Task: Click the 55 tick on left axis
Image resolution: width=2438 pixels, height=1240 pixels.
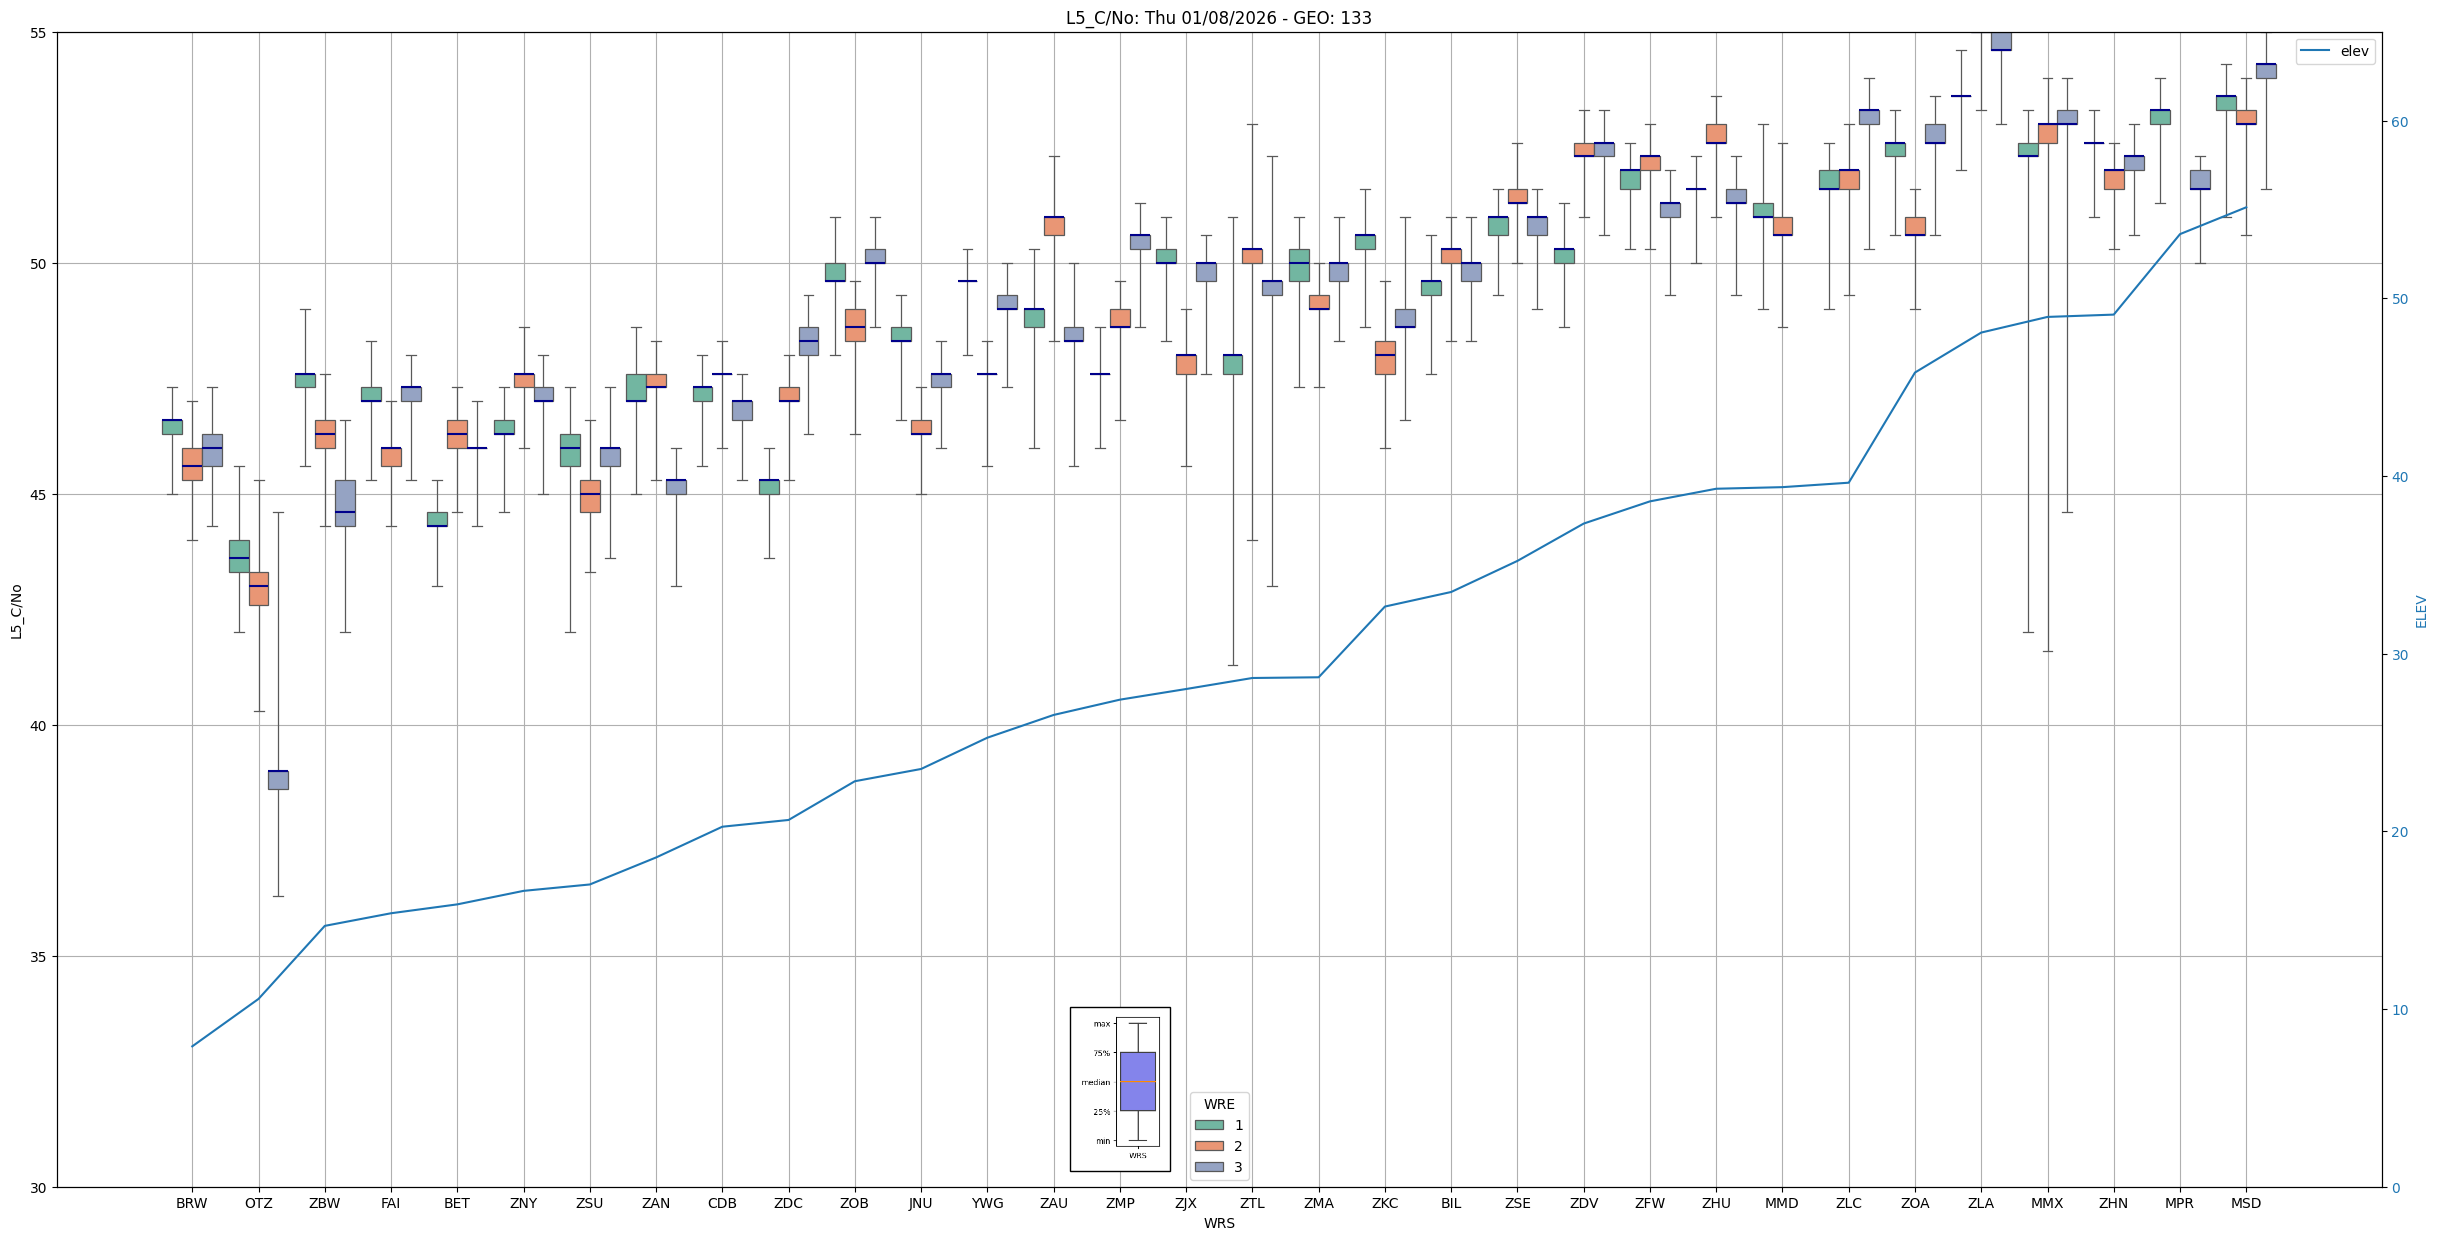Action: click(38, 33)
